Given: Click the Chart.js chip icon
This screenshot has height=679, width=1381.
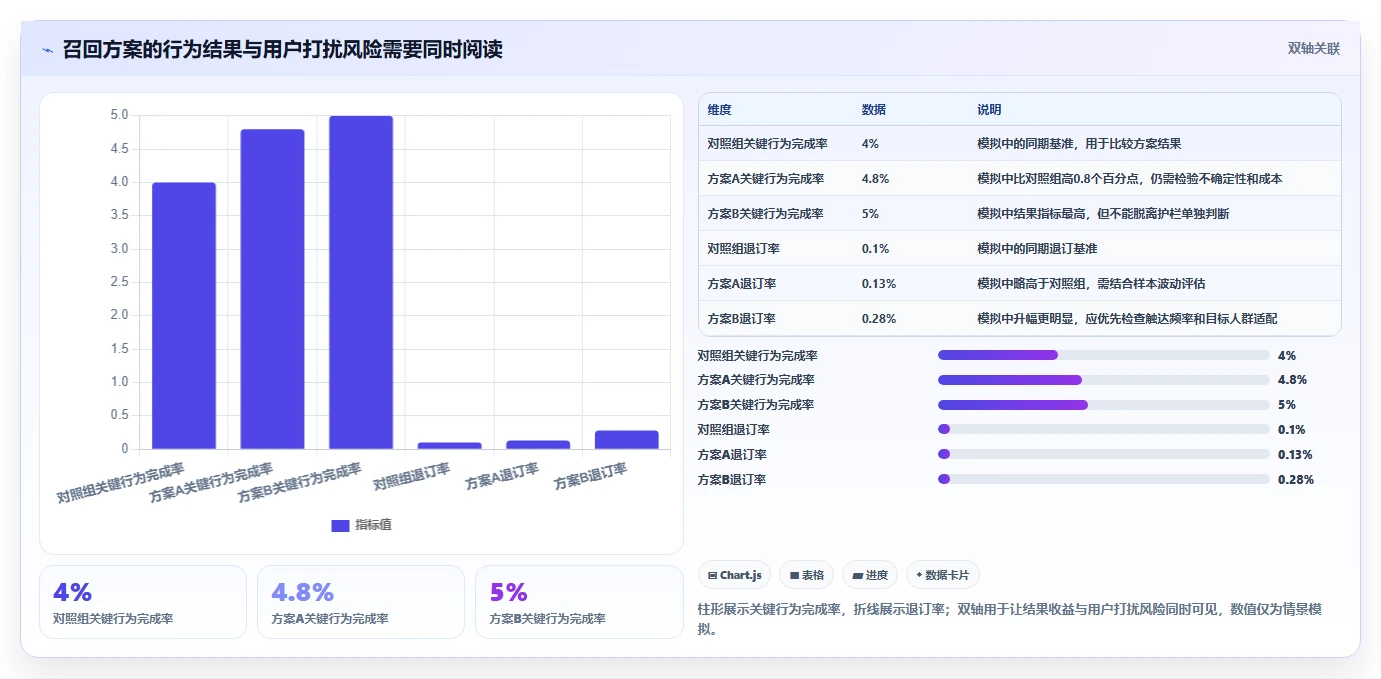Looking at the screenshot, I should click(712, 575).
